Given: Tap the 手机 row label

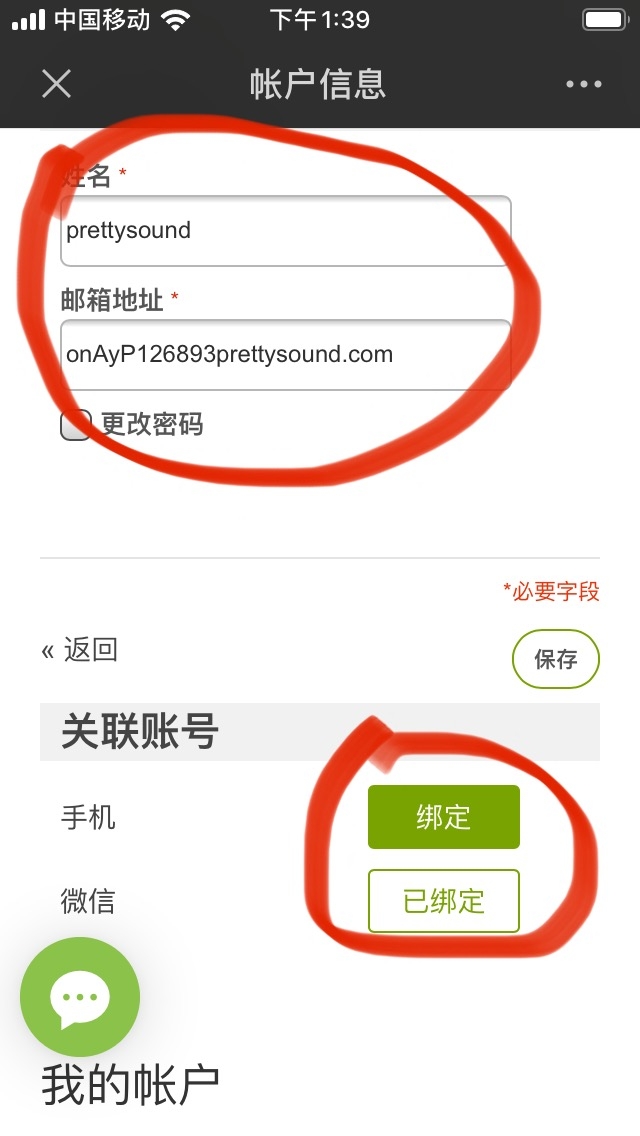Looking at the screenshot, I should pyautogui.click(x=88, y=818).
